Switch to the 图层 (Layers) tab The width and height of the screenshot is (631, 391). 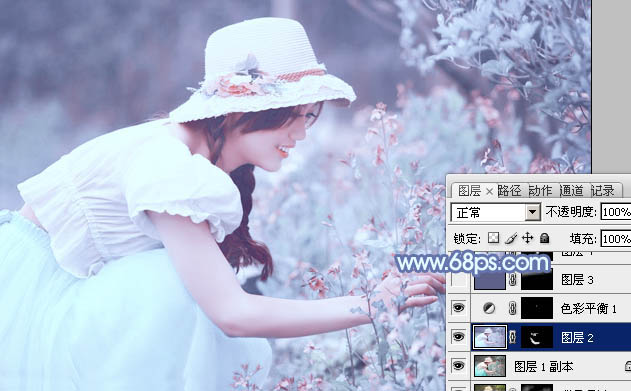click(x=469, y=191)
